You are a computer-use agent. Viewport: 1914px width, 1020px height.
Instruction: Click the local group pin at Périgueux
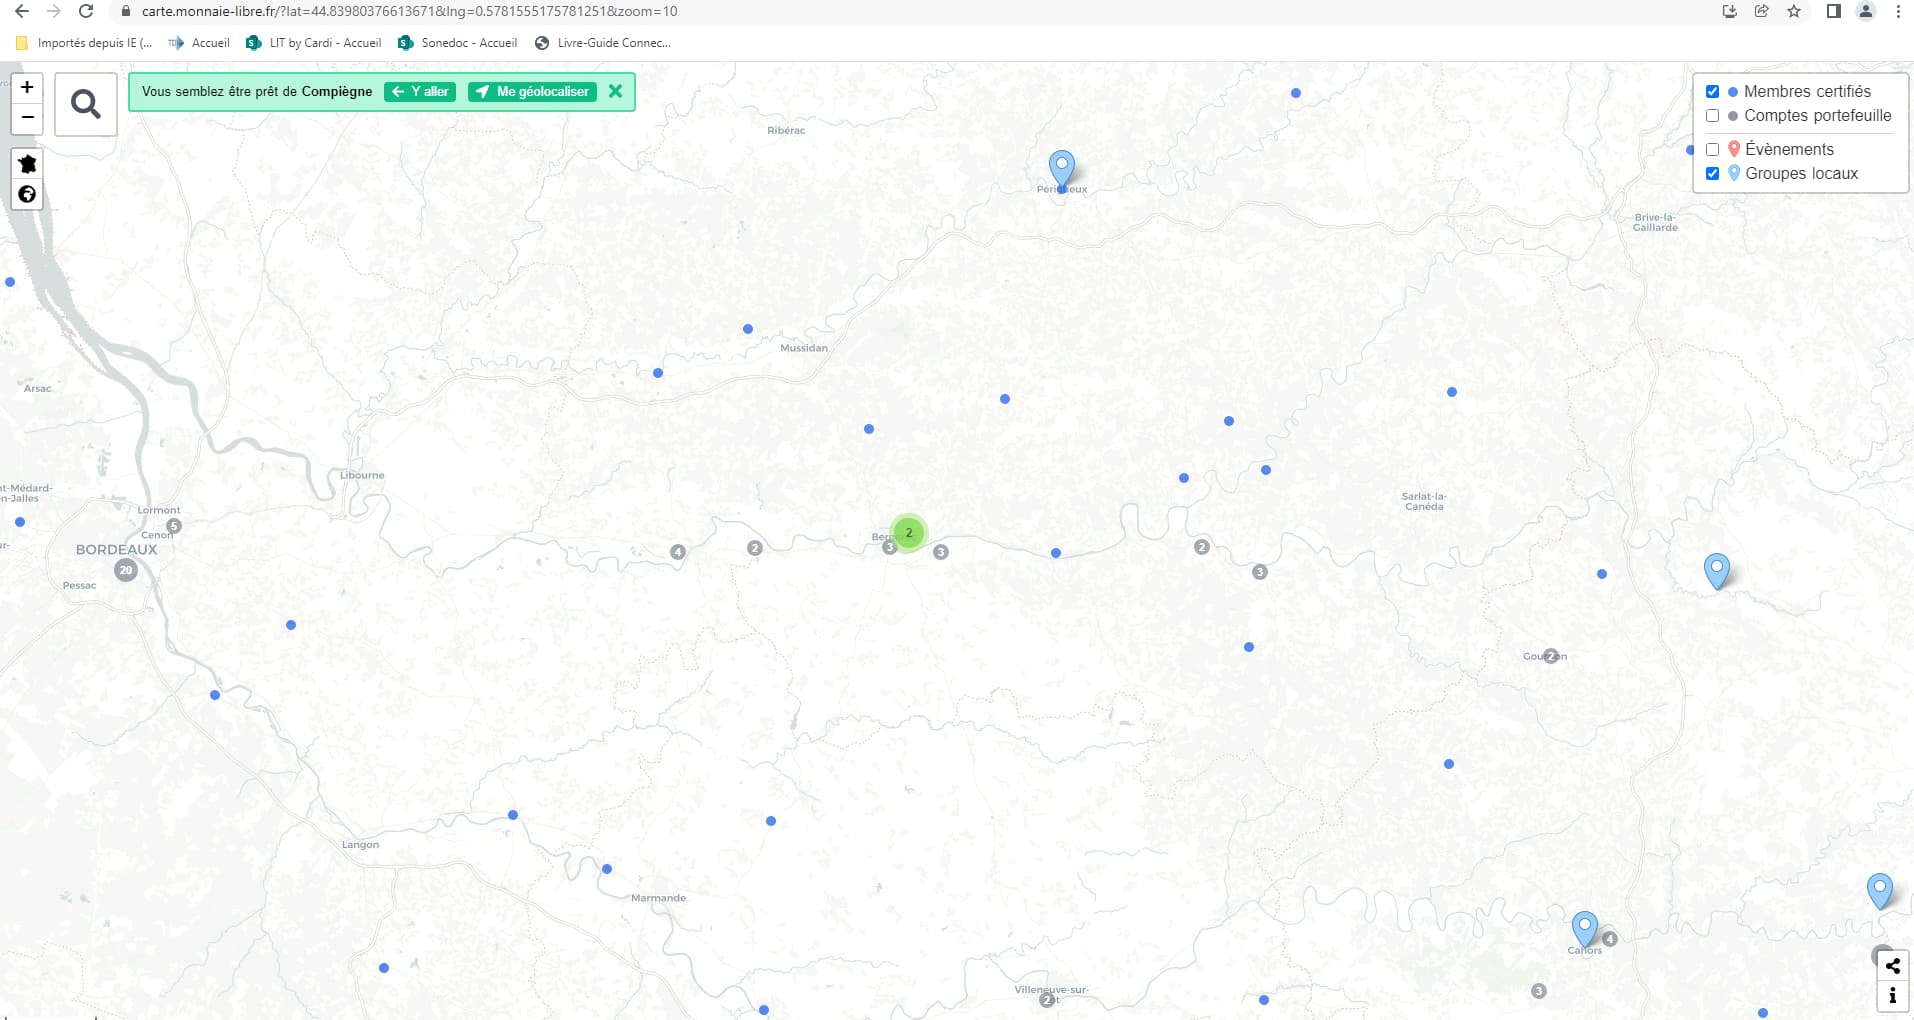[1061, 168]
